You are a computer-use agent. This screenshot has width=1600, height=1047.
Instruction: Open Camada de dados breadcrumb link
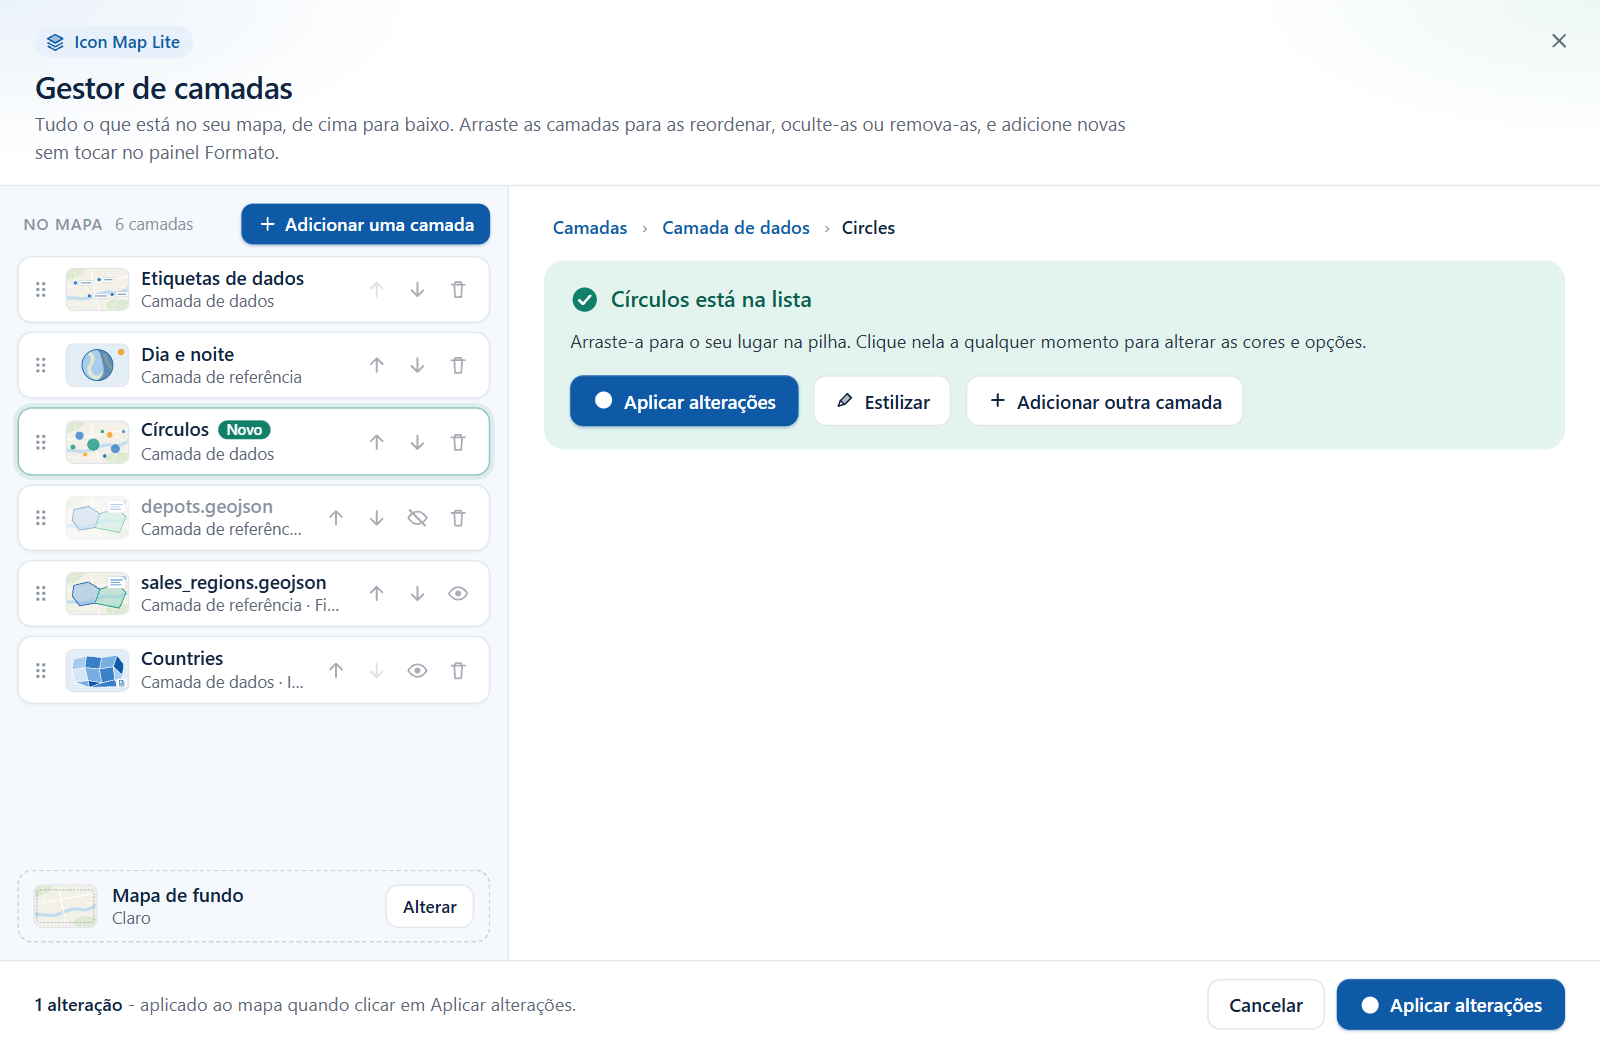click(x=736, y=228)
